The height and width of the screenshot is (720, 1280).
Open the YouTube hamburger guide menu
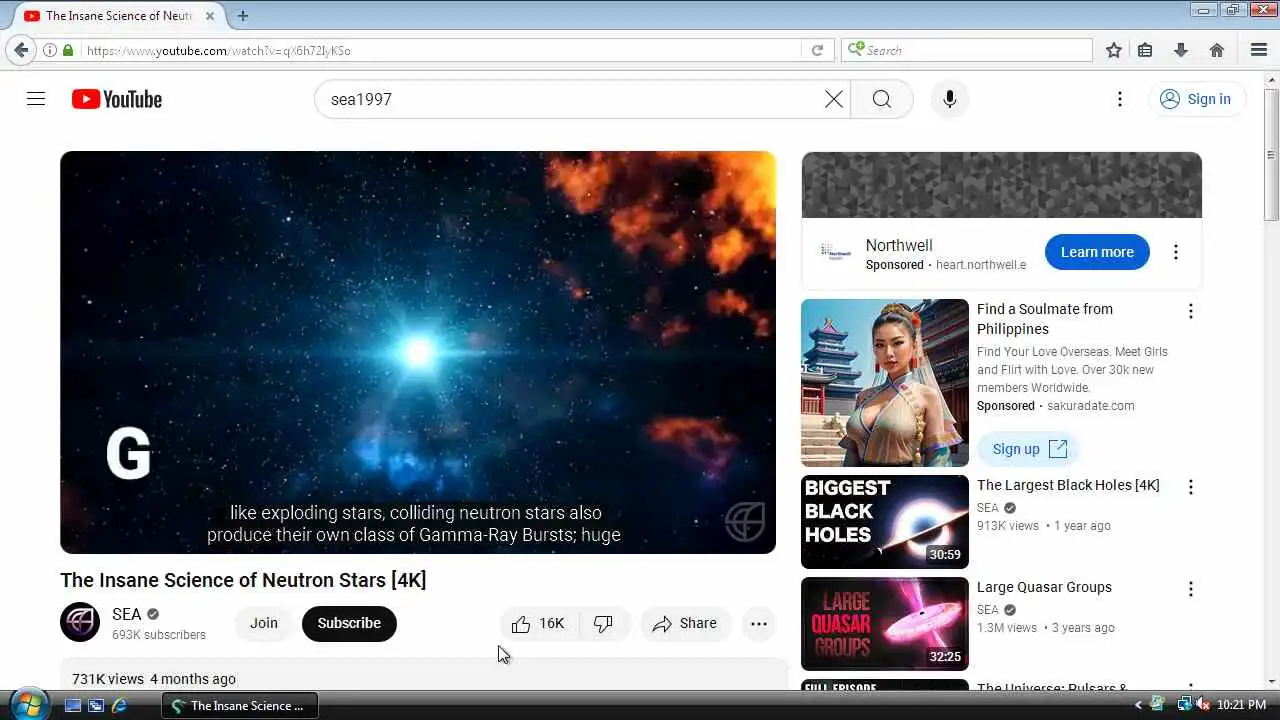[x=36, y=99]
